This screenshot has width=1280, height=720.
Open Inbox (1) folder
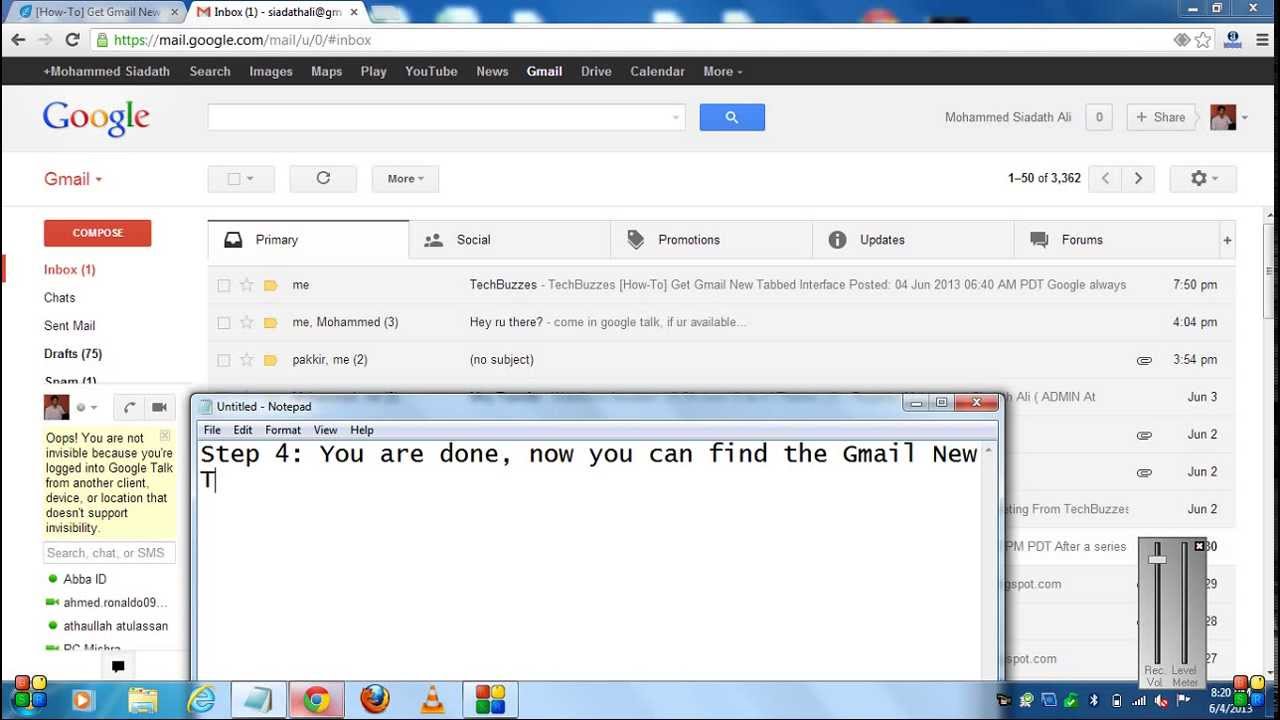point(70,270)
